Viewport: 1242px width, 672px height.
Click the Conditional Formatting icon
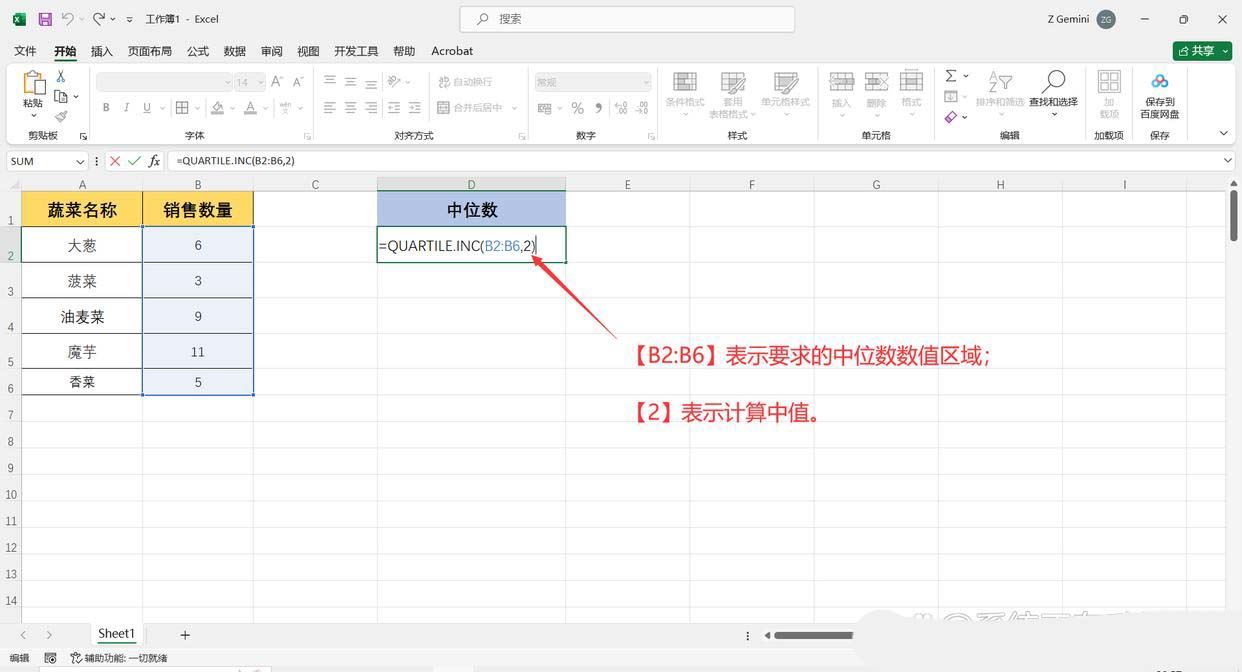click(x=685, y=82)
